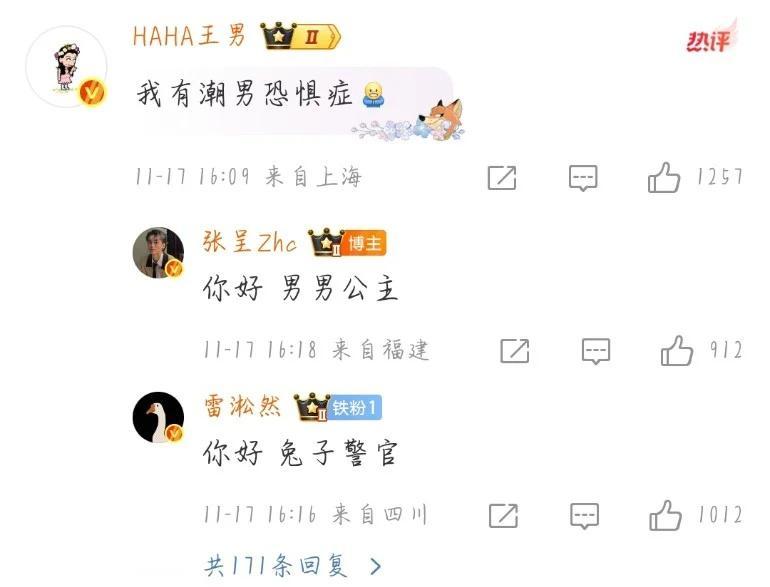Share 雷淞然's reply
770x587 pixels.
click(x=503, y=516)
